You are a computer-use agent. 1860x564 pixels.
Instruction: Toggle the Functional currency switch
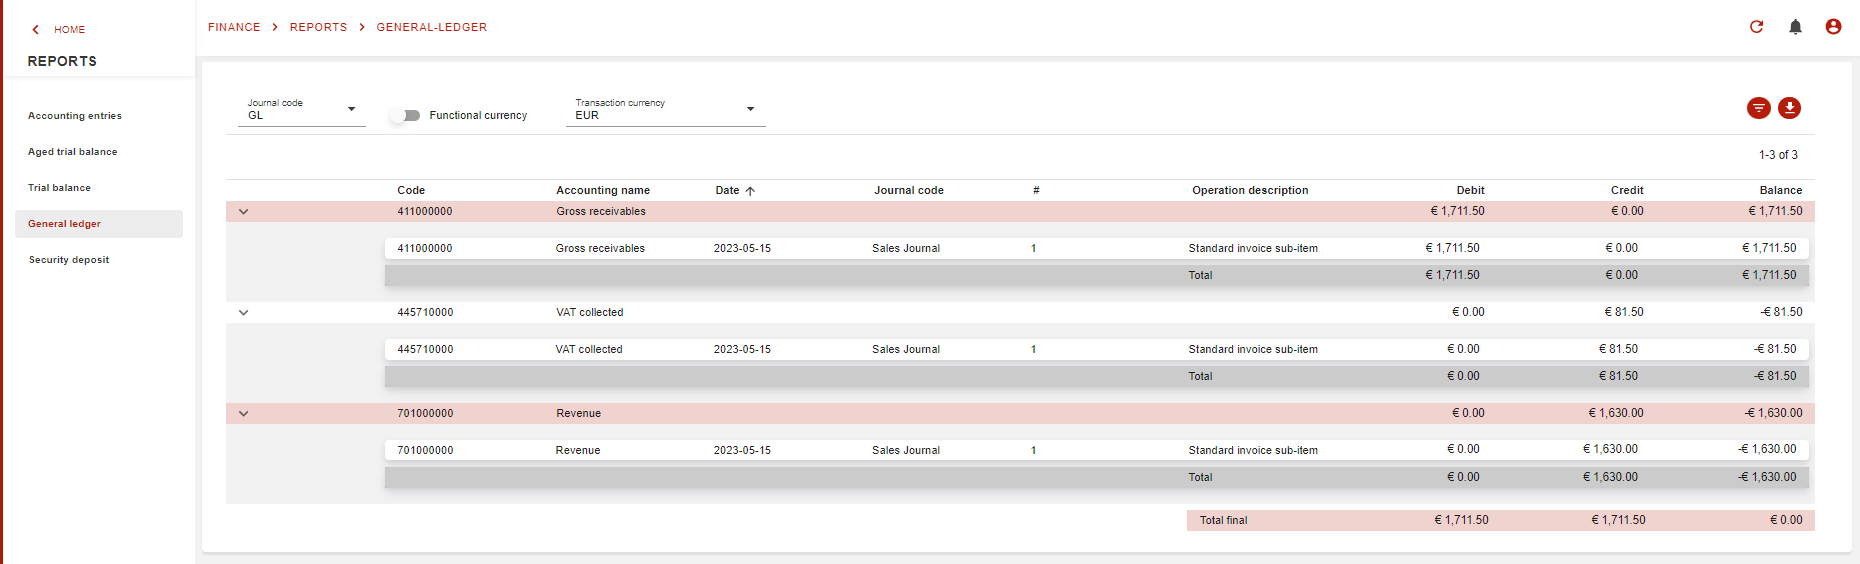click(405, 115)
